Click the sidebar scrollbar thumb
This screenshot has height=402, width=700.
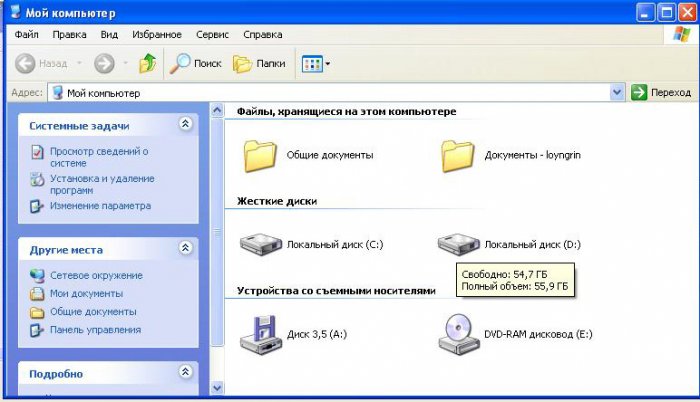(x=217, y=231)
